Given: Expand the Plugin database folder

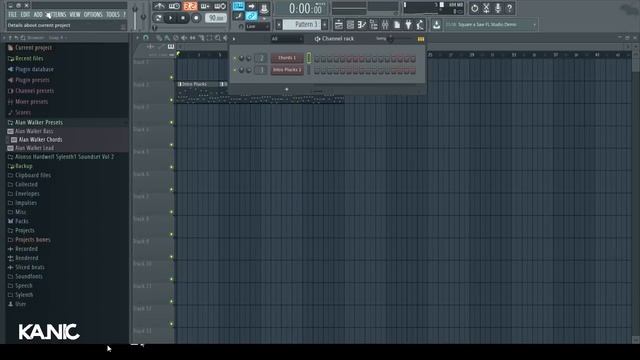Looking at the screenshot, I should [x=34, y=69].
